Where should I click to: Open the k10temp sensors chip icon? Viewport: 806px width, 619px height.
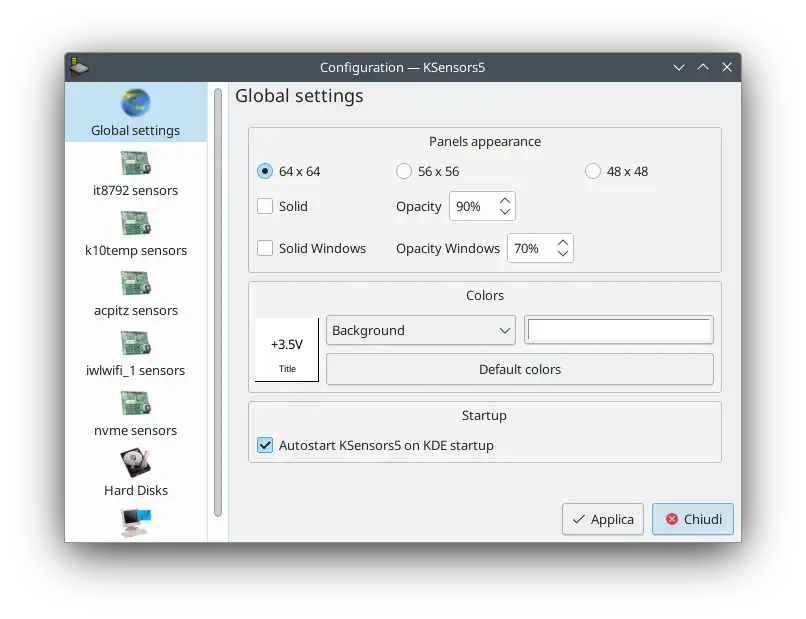(136, 223)
